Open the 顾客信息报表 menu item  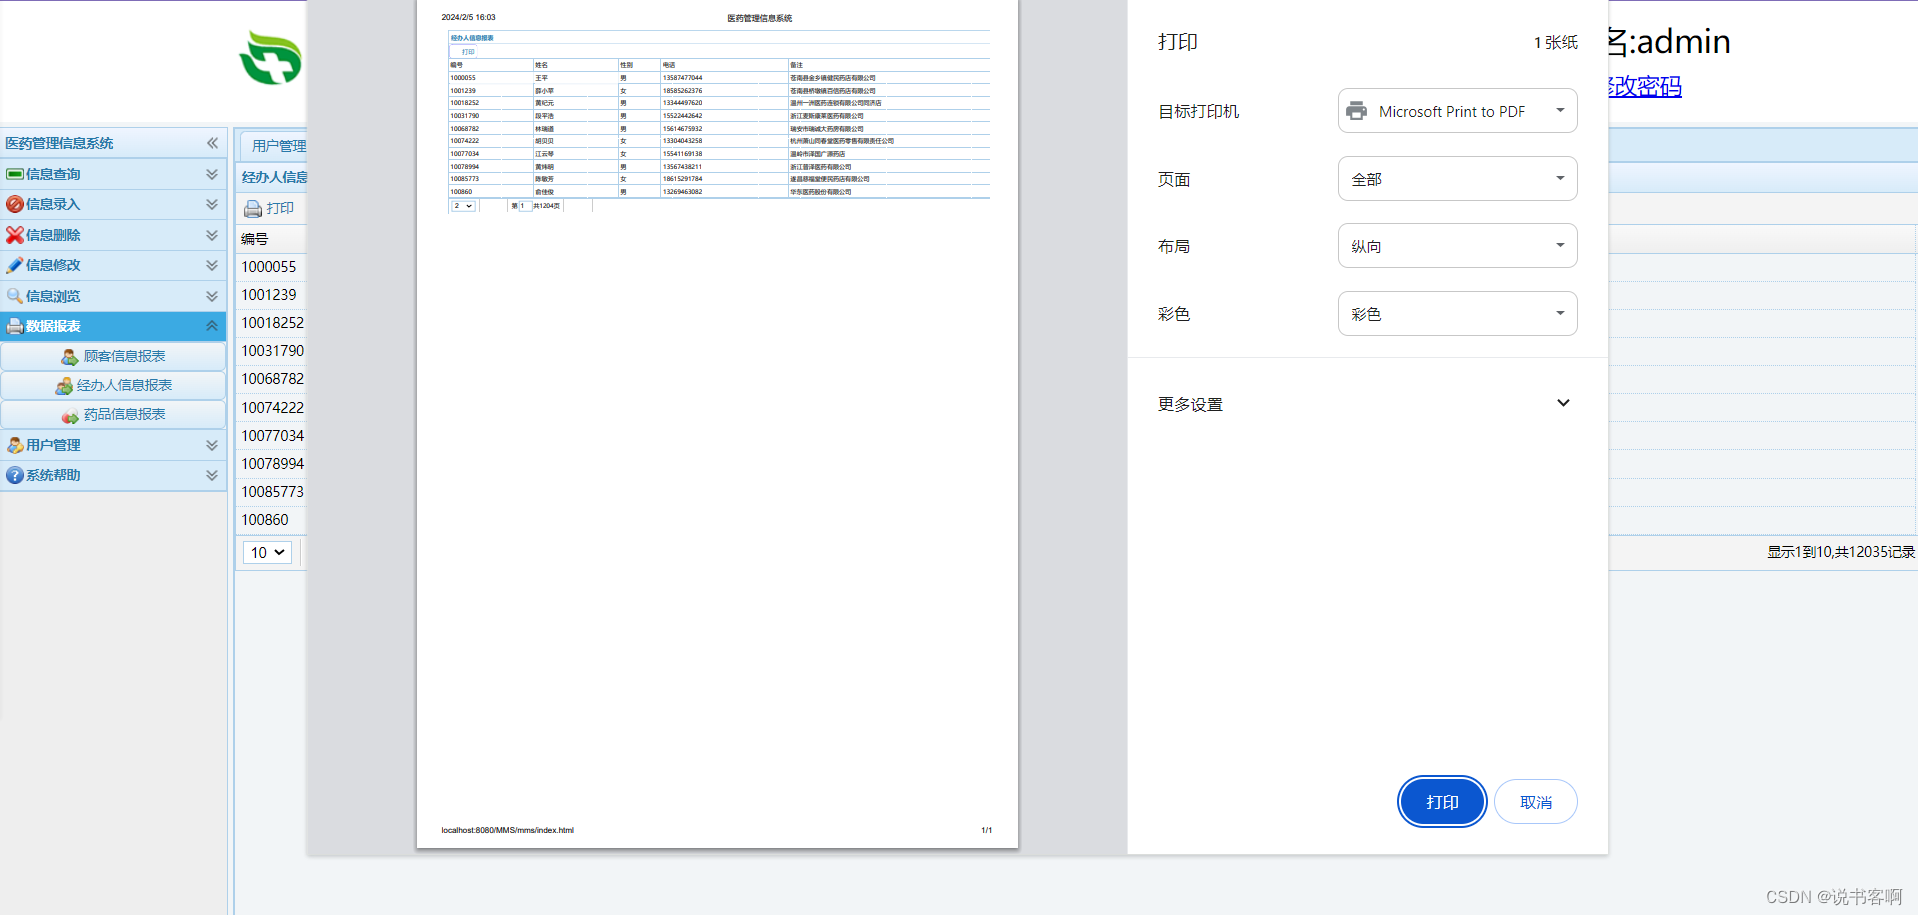tap(113, 356)
